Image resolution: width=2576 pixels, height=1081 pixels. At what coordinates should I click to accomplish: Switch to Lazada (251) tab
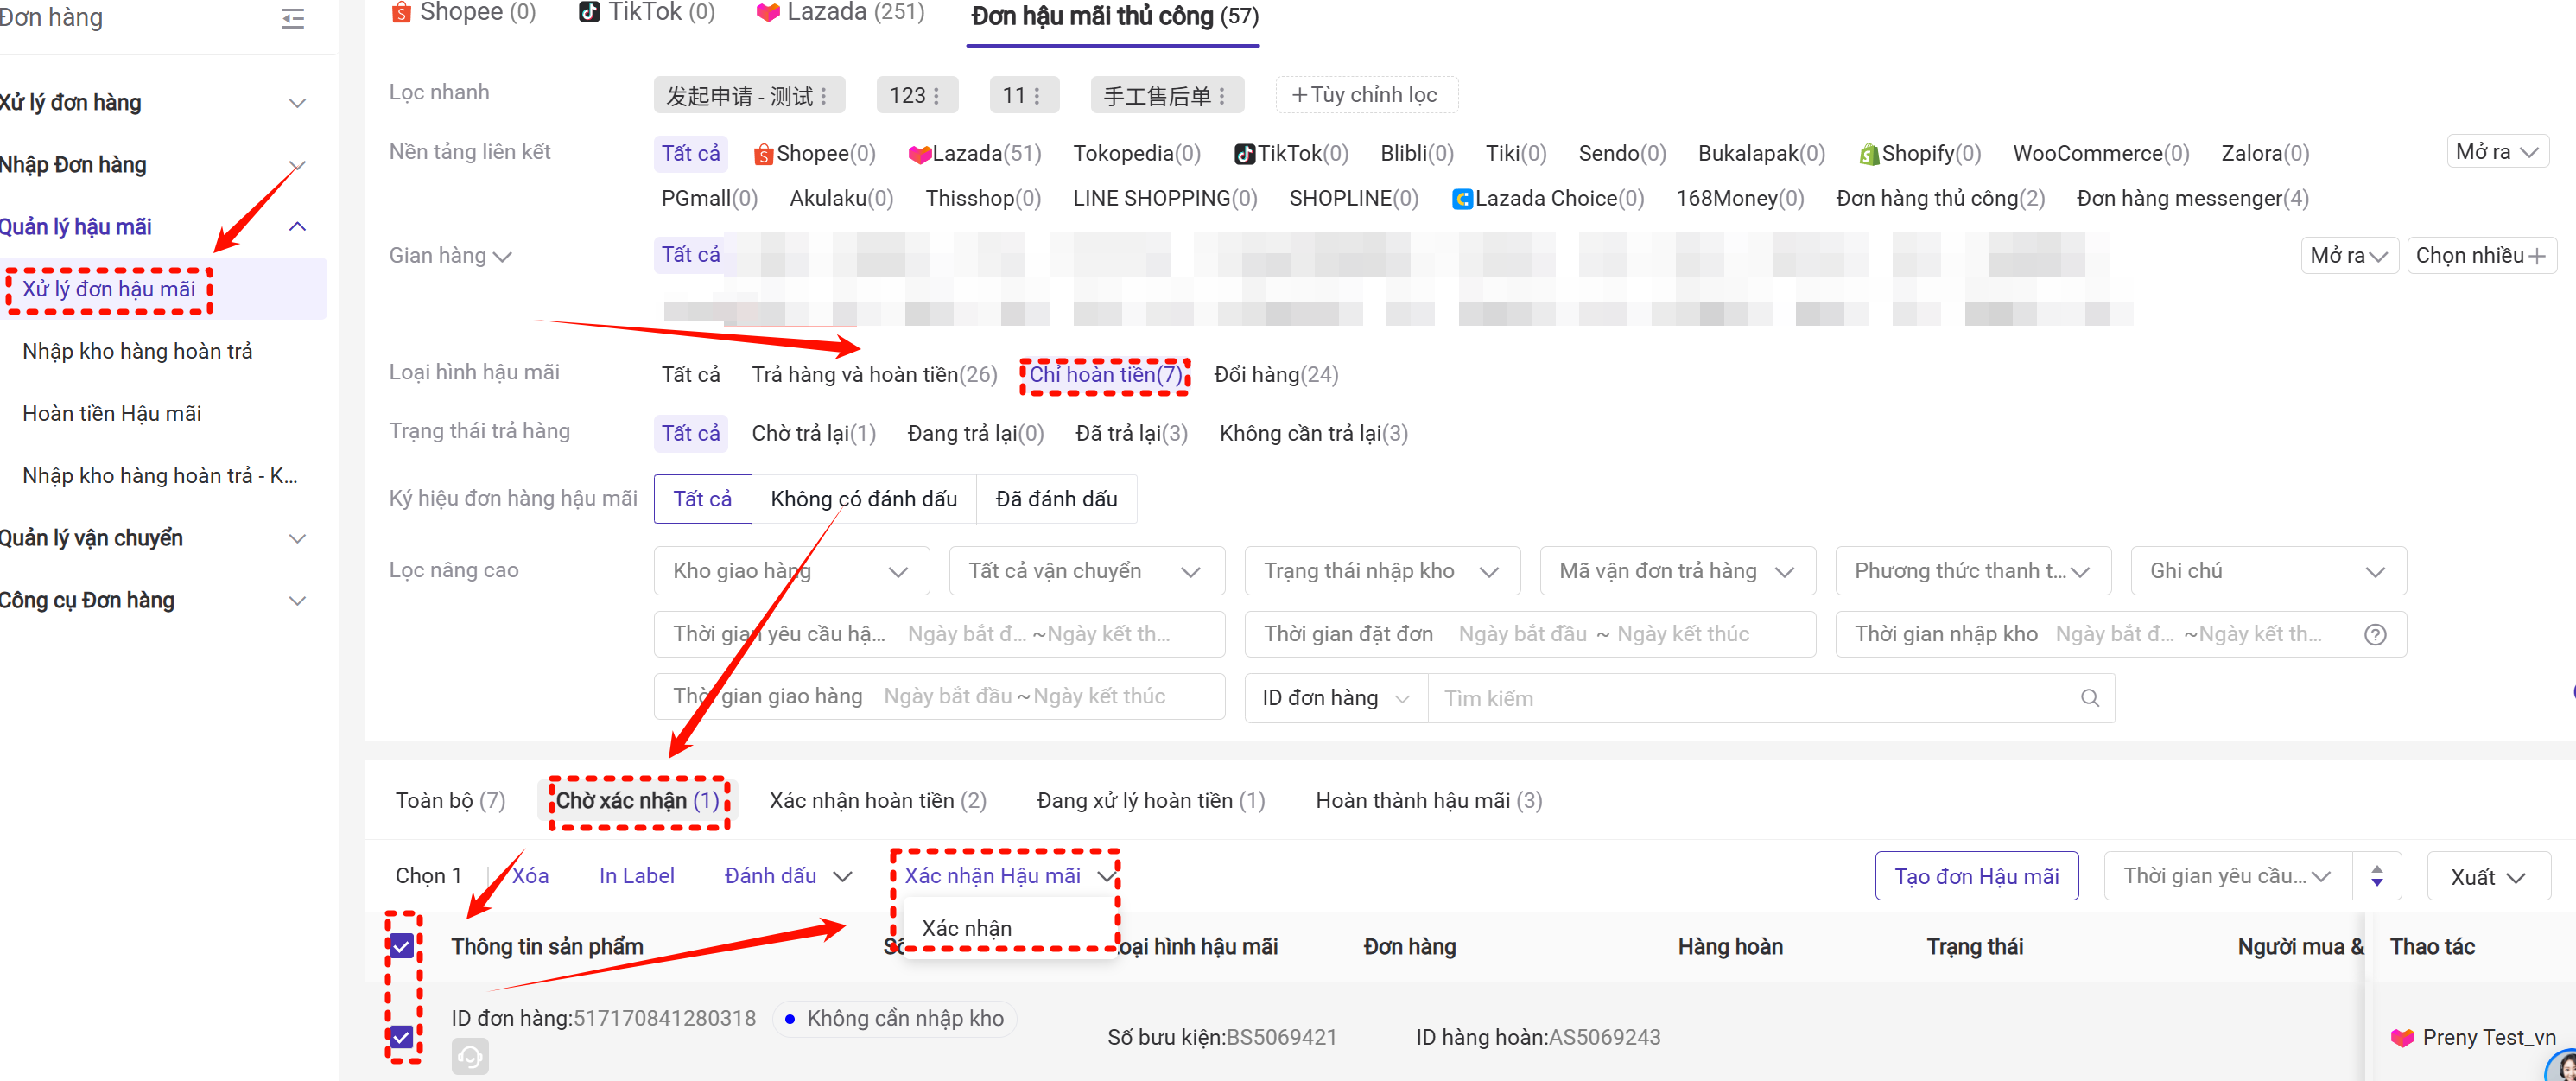pyautogui.click(x=840, y=13)
